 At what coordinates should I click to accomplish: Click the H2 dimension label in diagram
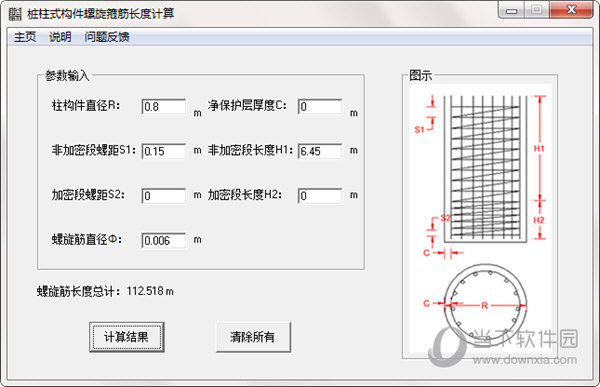click(539, 220)
